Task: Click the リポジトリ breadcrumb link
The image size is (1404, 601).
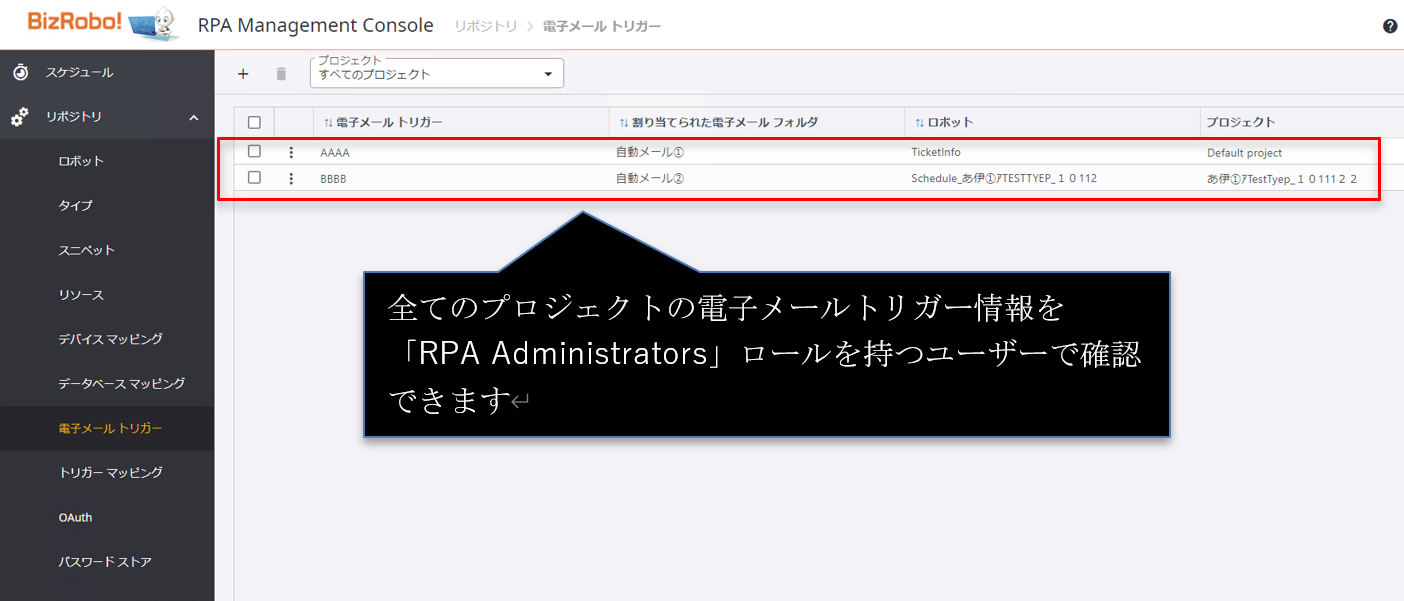Action: (x=485, y=26)
